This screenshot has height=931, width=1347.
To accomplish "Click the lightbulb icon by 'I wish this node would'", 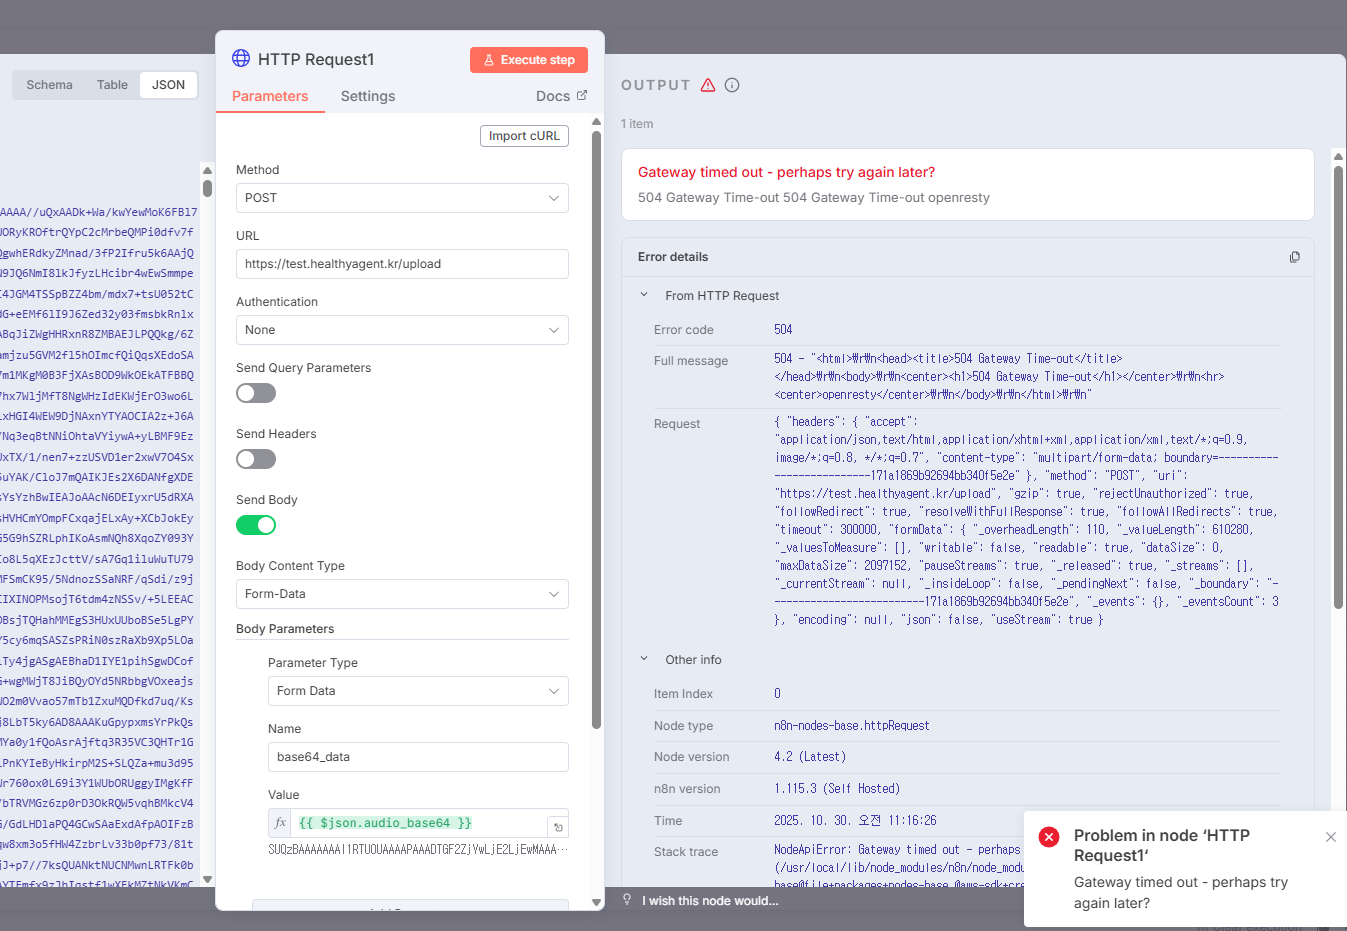I will pos(627,900).
